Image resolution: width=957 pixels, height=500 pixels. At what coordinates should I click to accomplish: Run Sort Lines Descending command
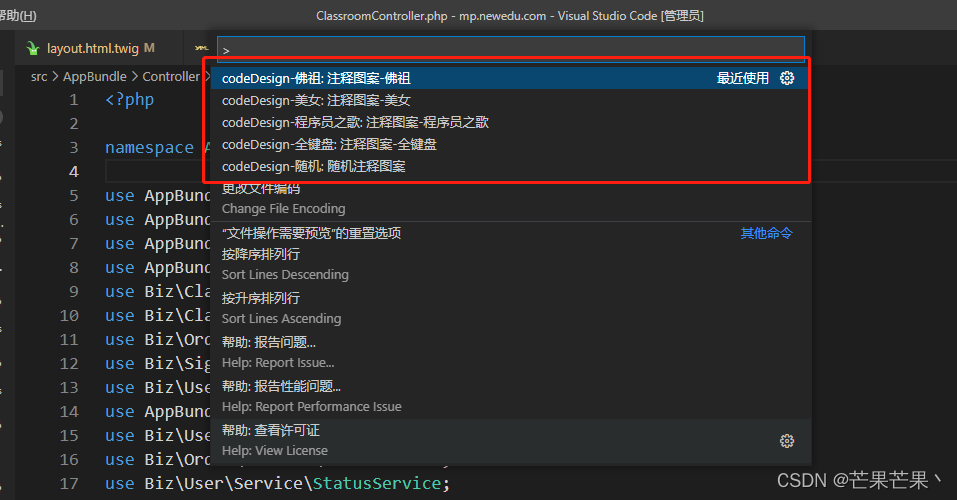(510, 265)
